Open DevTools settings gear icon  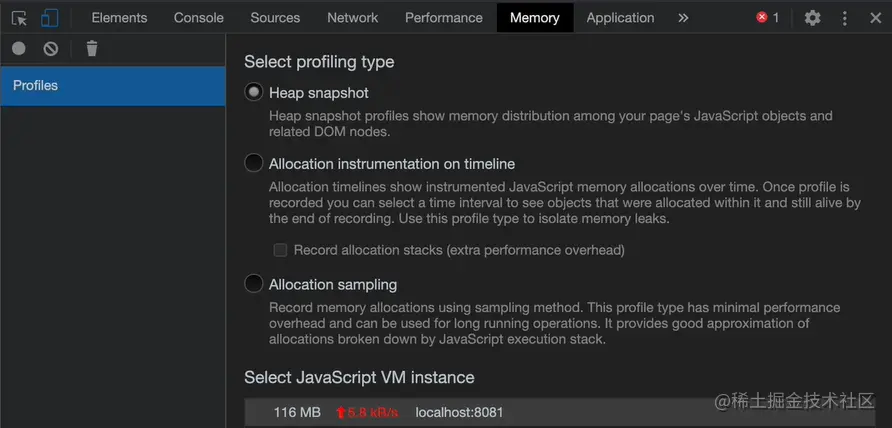coord(812,18)
